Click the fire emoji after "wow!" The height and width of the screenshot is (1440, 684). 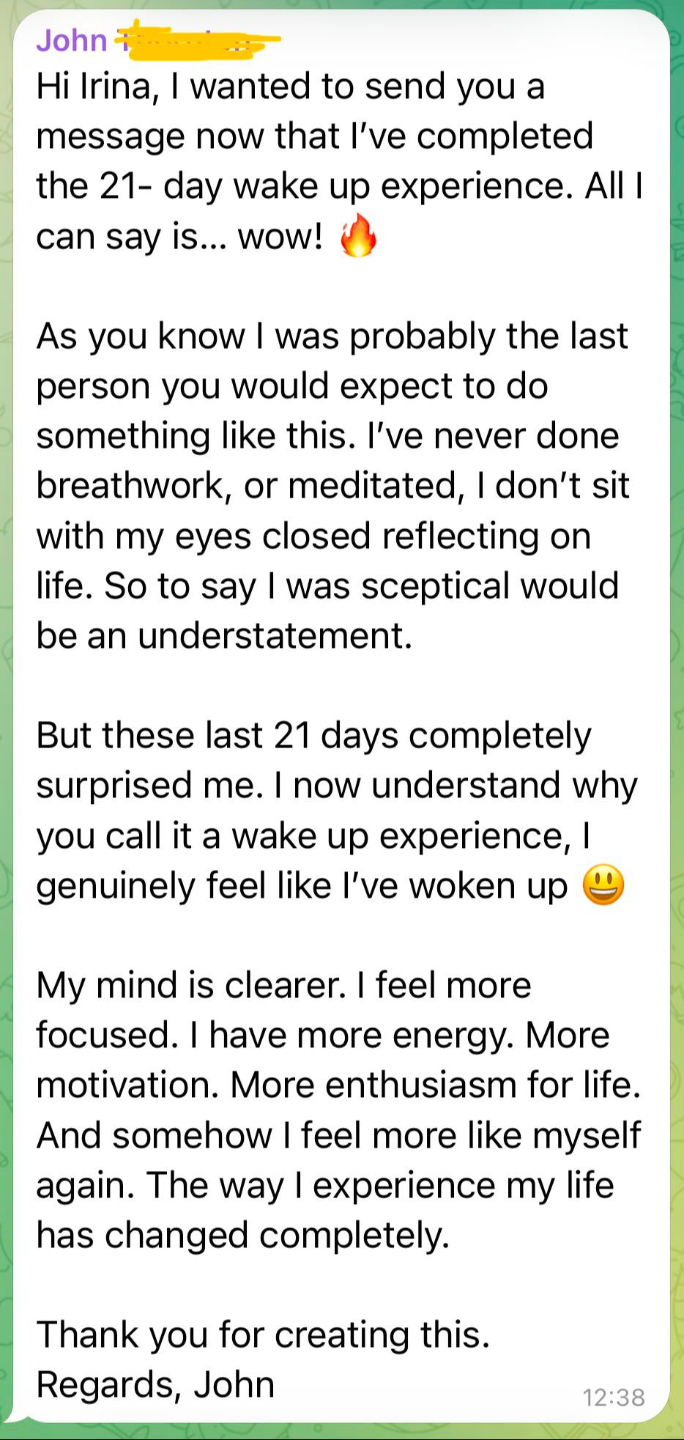pos(359,237)
